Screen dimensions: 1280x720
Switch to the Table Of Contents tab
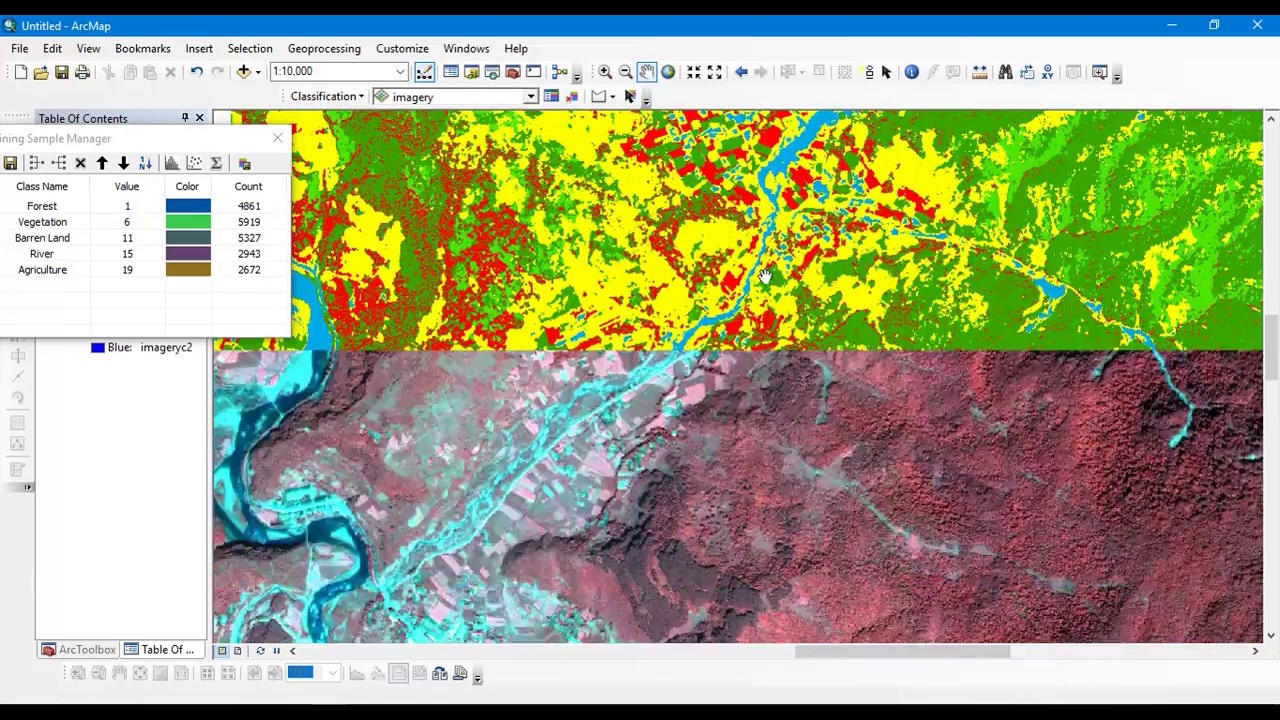pyautogui.click(x=160, y=650)
